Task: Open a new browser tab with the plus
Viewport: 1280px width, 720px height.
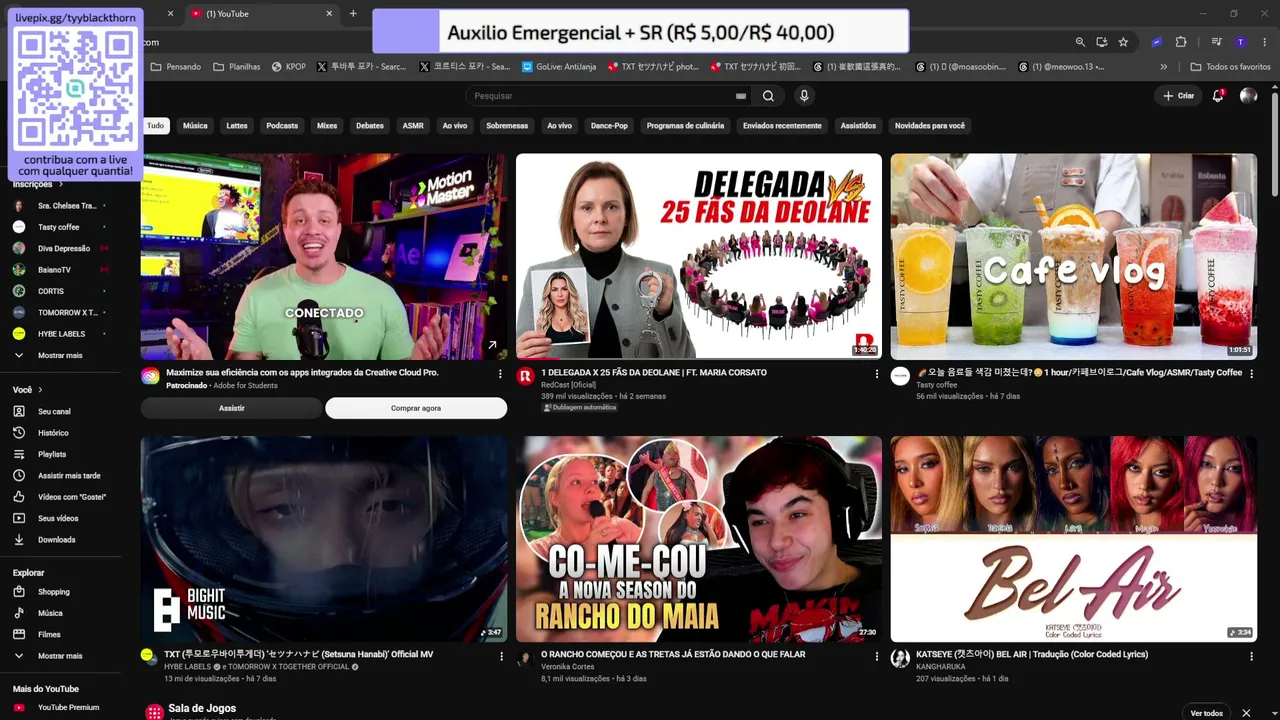Action: [x=353, y=14]
